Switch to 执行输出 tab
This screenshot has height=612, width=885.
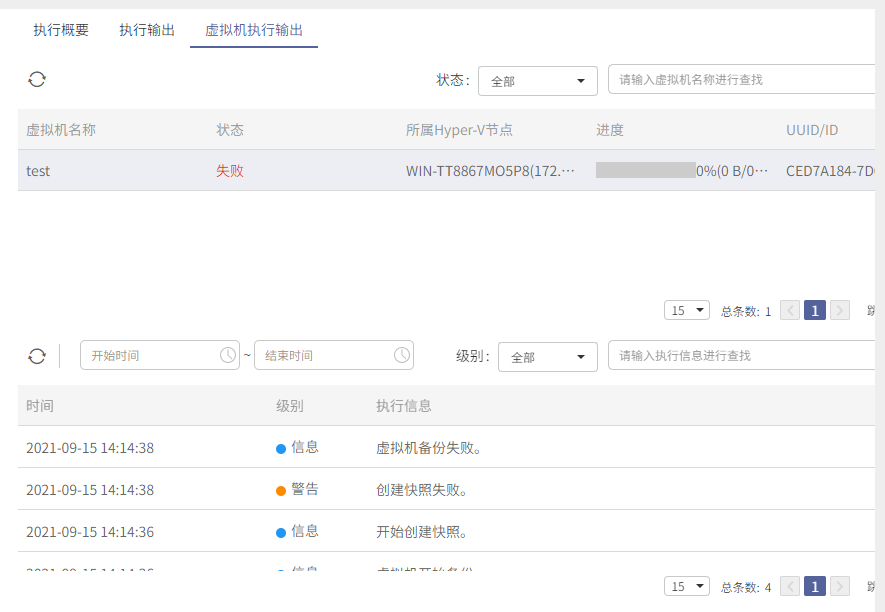point(147,30)
